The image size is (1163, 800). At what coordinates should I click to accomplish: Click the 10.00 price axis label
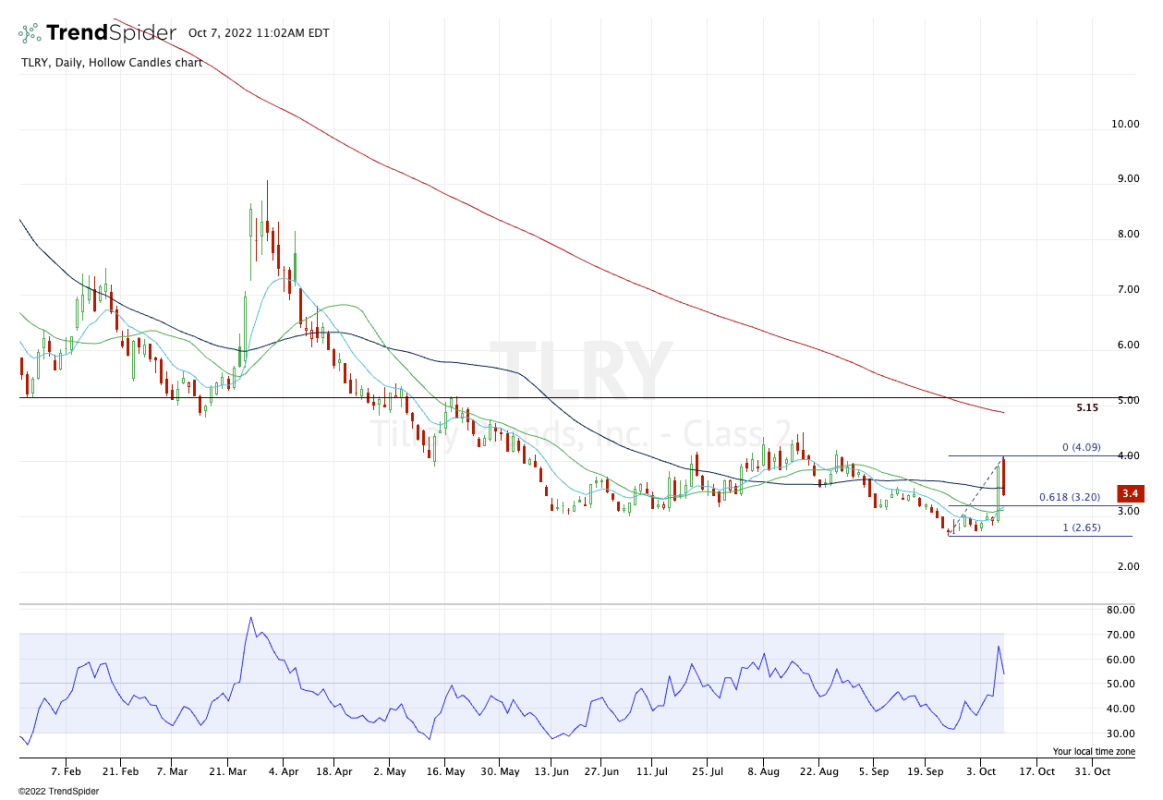coord(1125,124)
